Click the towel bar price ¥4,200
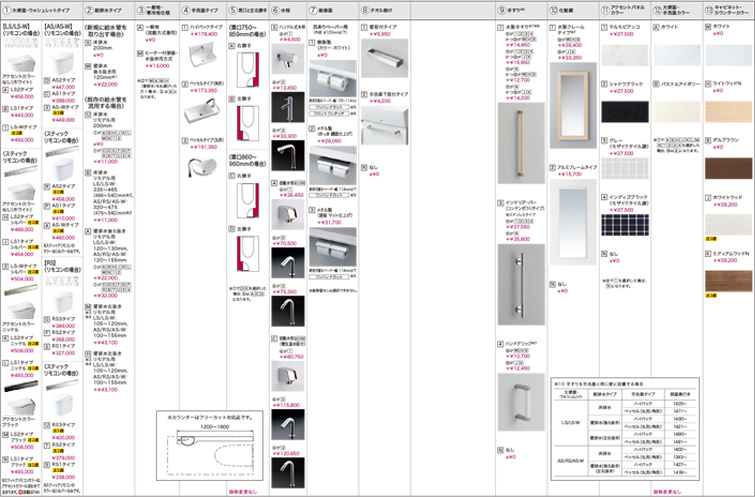The width and height of the screenshot is (755, 497). [379, 101]
